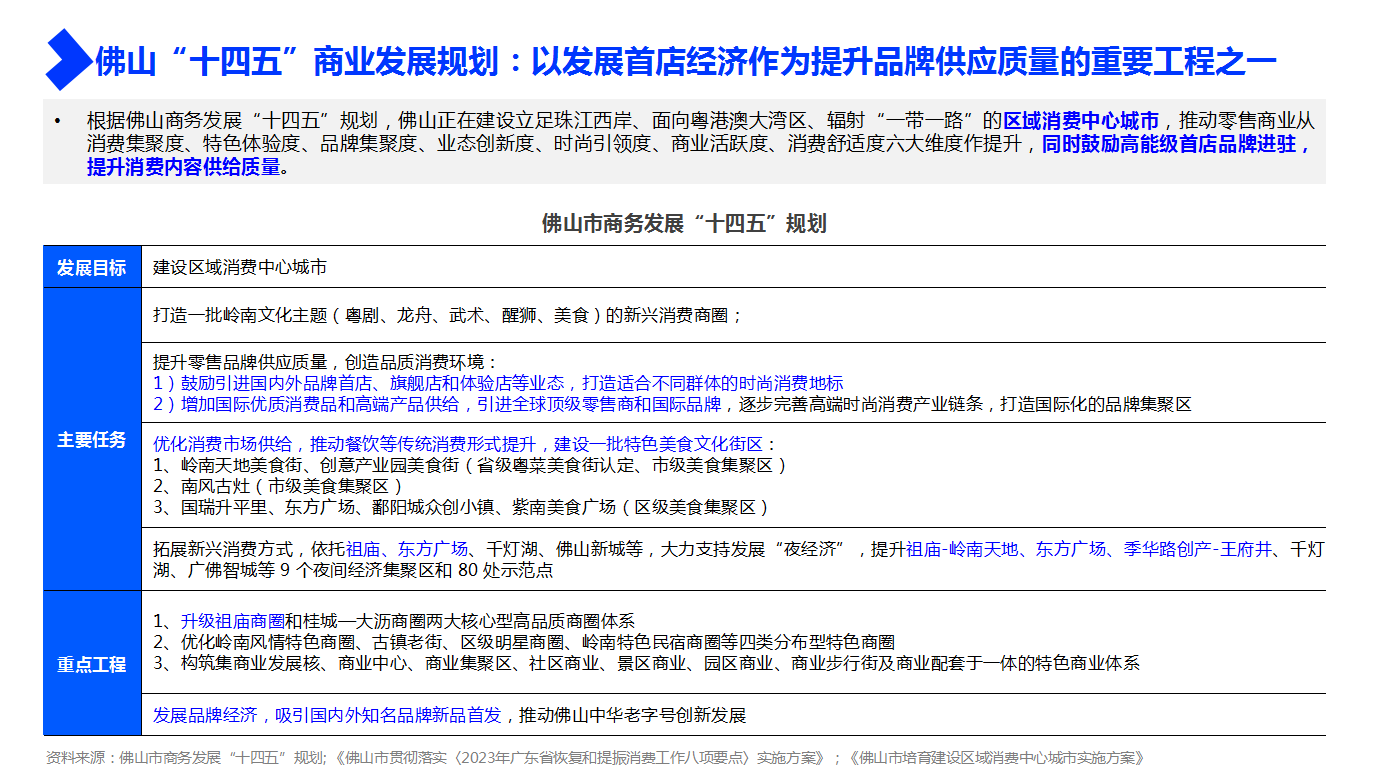Viewport: 1375px width, 768px height.
Task: Click the text 推动佛山中华老字号创新发展
Action: [632, 715]
